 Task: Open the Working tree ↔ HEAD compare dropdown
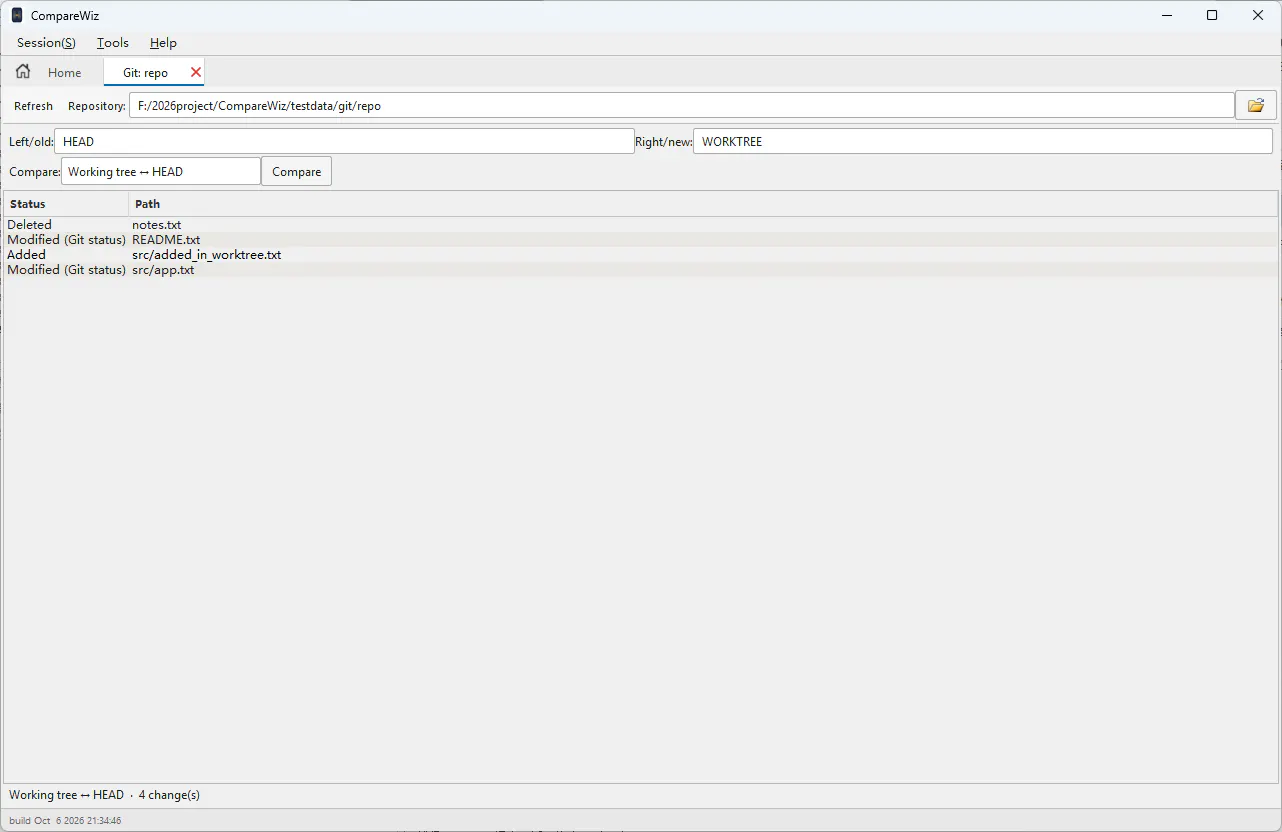coord(161,172)
